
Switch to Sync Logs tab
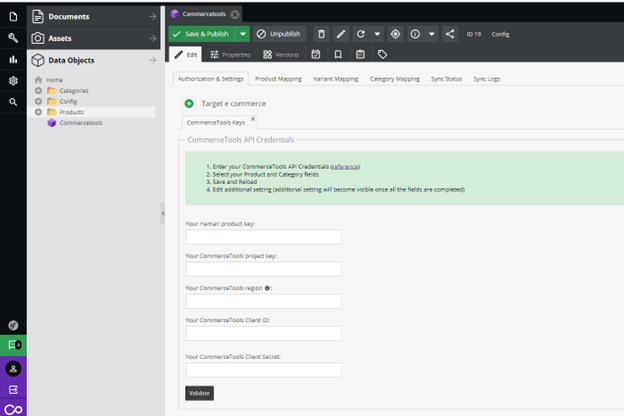(487, 79)
